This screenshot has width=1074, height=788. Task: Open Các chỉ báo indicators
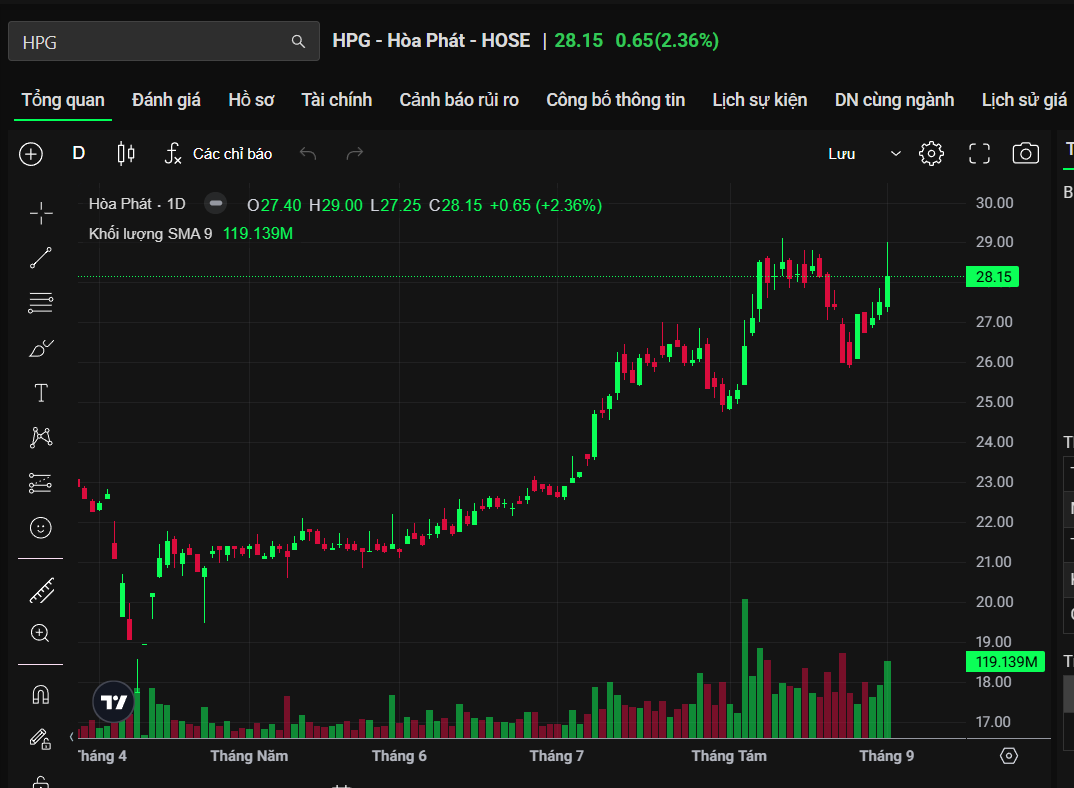tap(218, 153)
